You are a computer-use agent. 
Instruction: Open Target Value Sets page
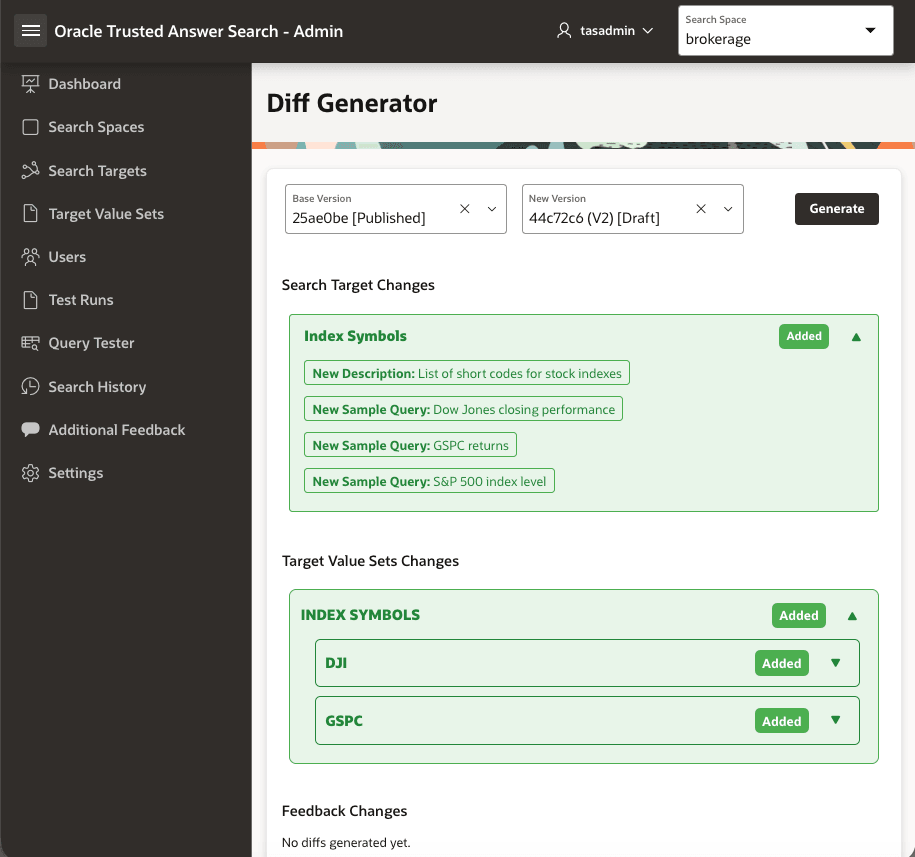(106, 214)
